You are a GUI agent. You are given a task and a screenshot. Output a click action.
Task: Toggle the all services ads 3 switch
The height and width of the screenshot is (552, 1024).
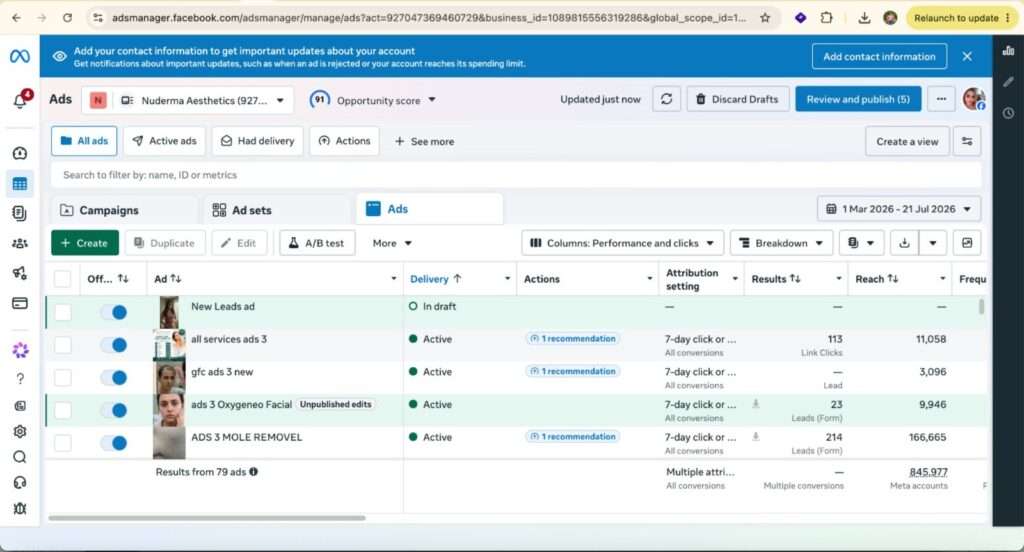114,345
